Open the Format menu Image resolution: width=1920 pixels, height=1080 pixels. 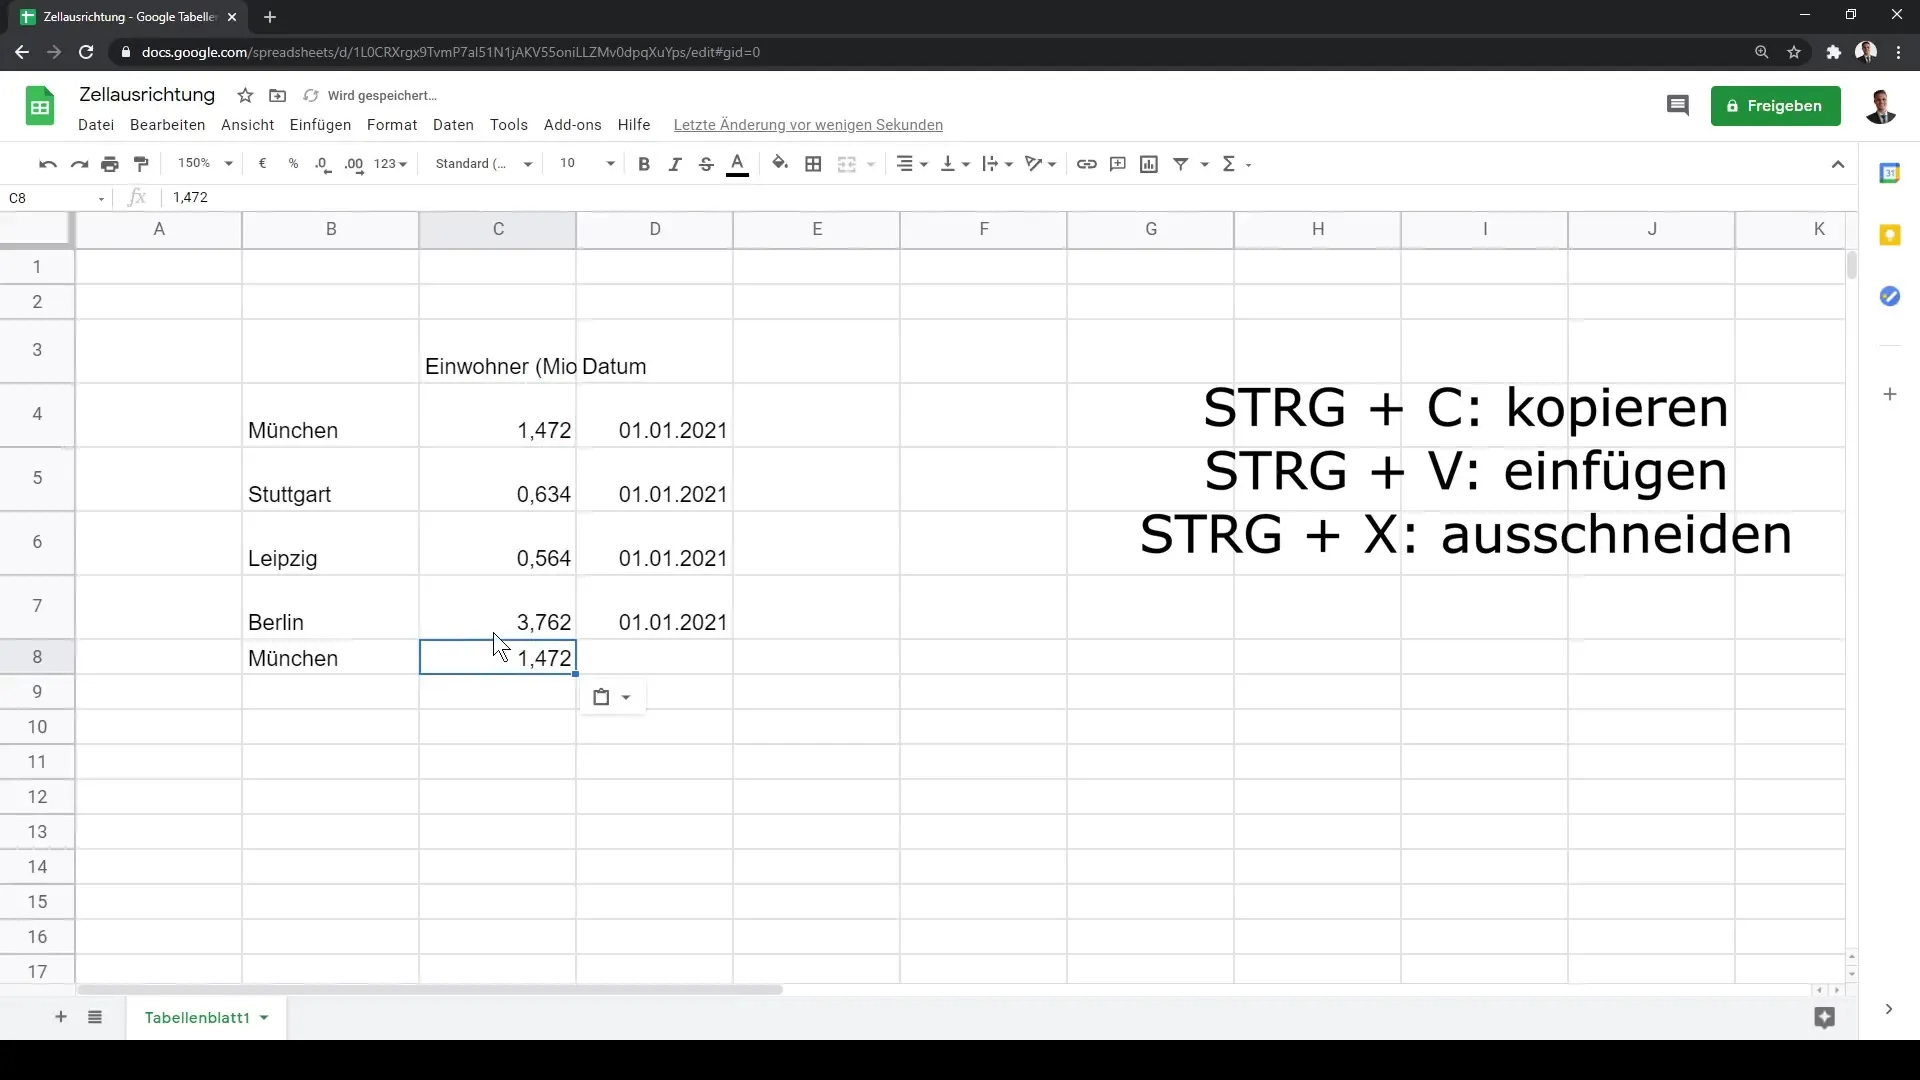[x=392, y=125]
